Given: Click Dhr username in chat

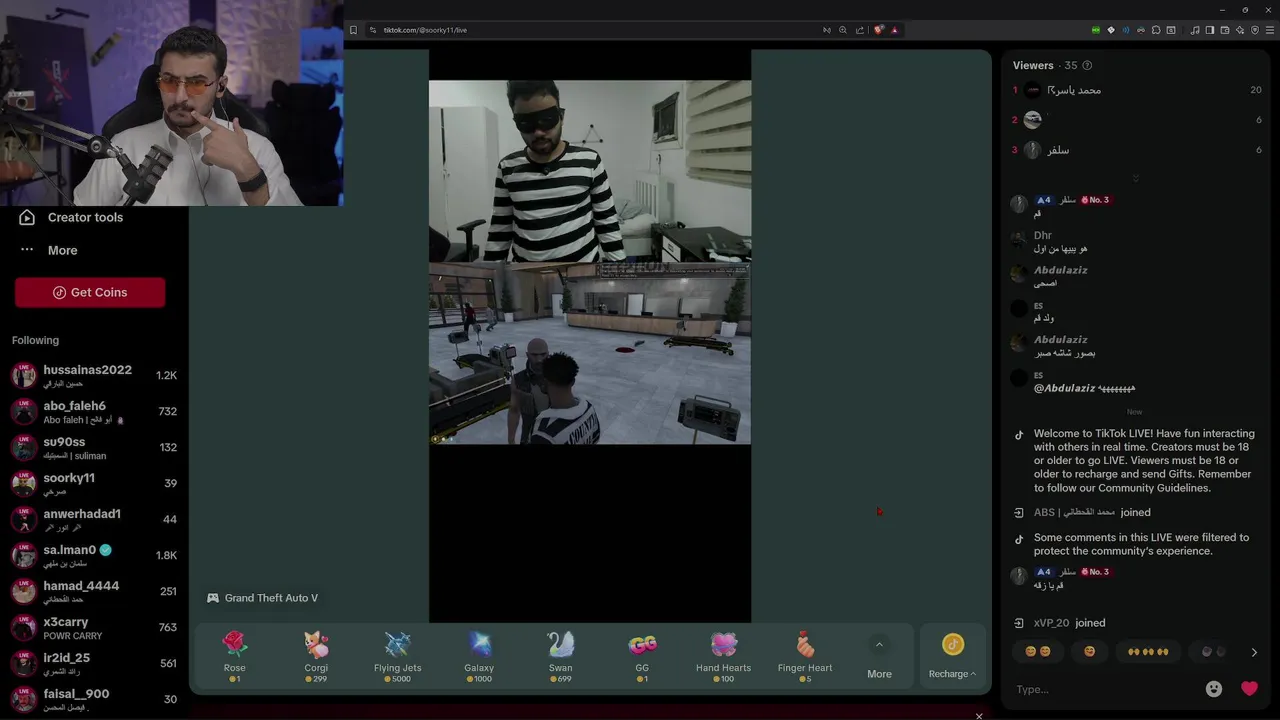Looking at the screenshot, I should [x=1042, y=236].
